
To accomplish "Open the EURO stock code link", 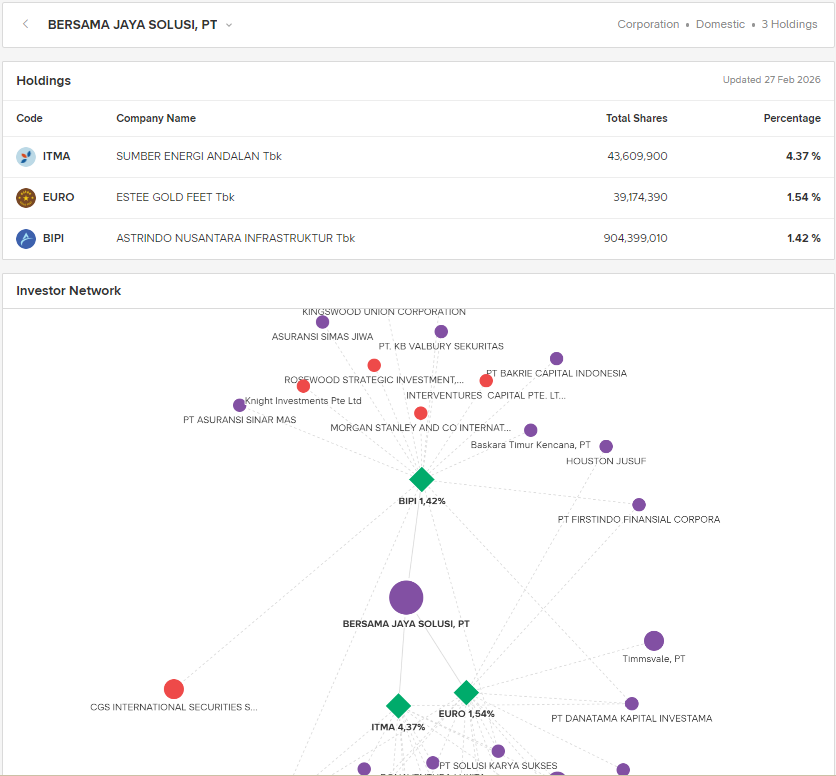I will click(59, 197).
